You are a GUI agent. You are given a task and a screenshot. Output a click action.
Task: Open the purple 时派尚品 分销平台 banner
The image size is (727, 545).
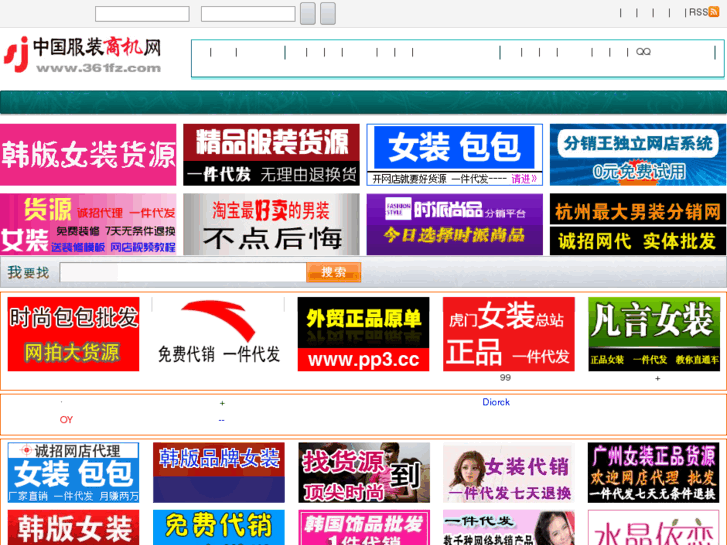[454, 224]
